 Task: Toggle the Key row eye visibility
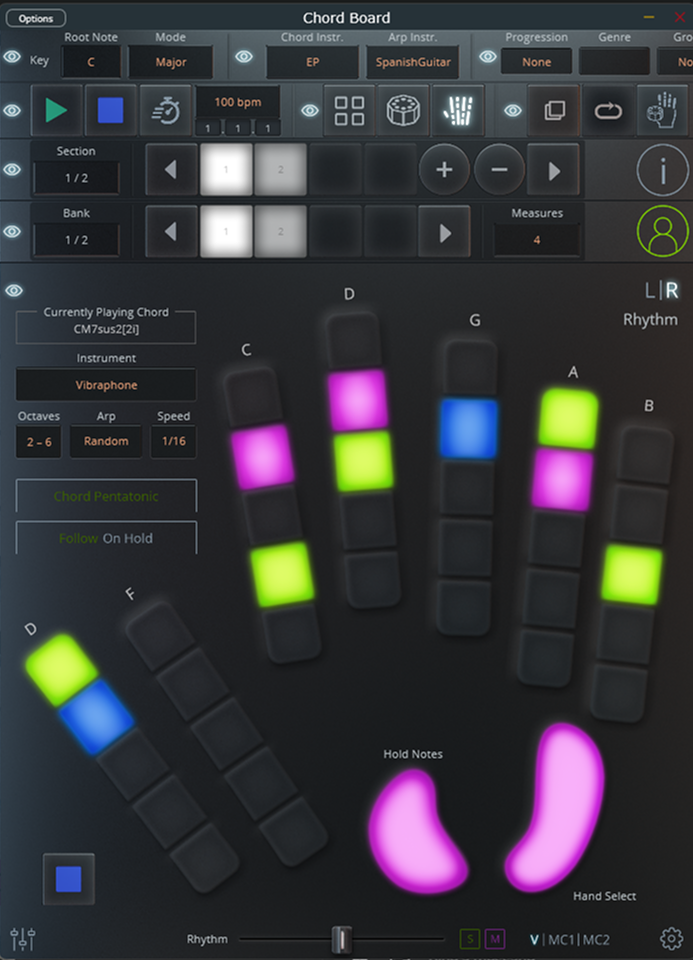[12, 57]
